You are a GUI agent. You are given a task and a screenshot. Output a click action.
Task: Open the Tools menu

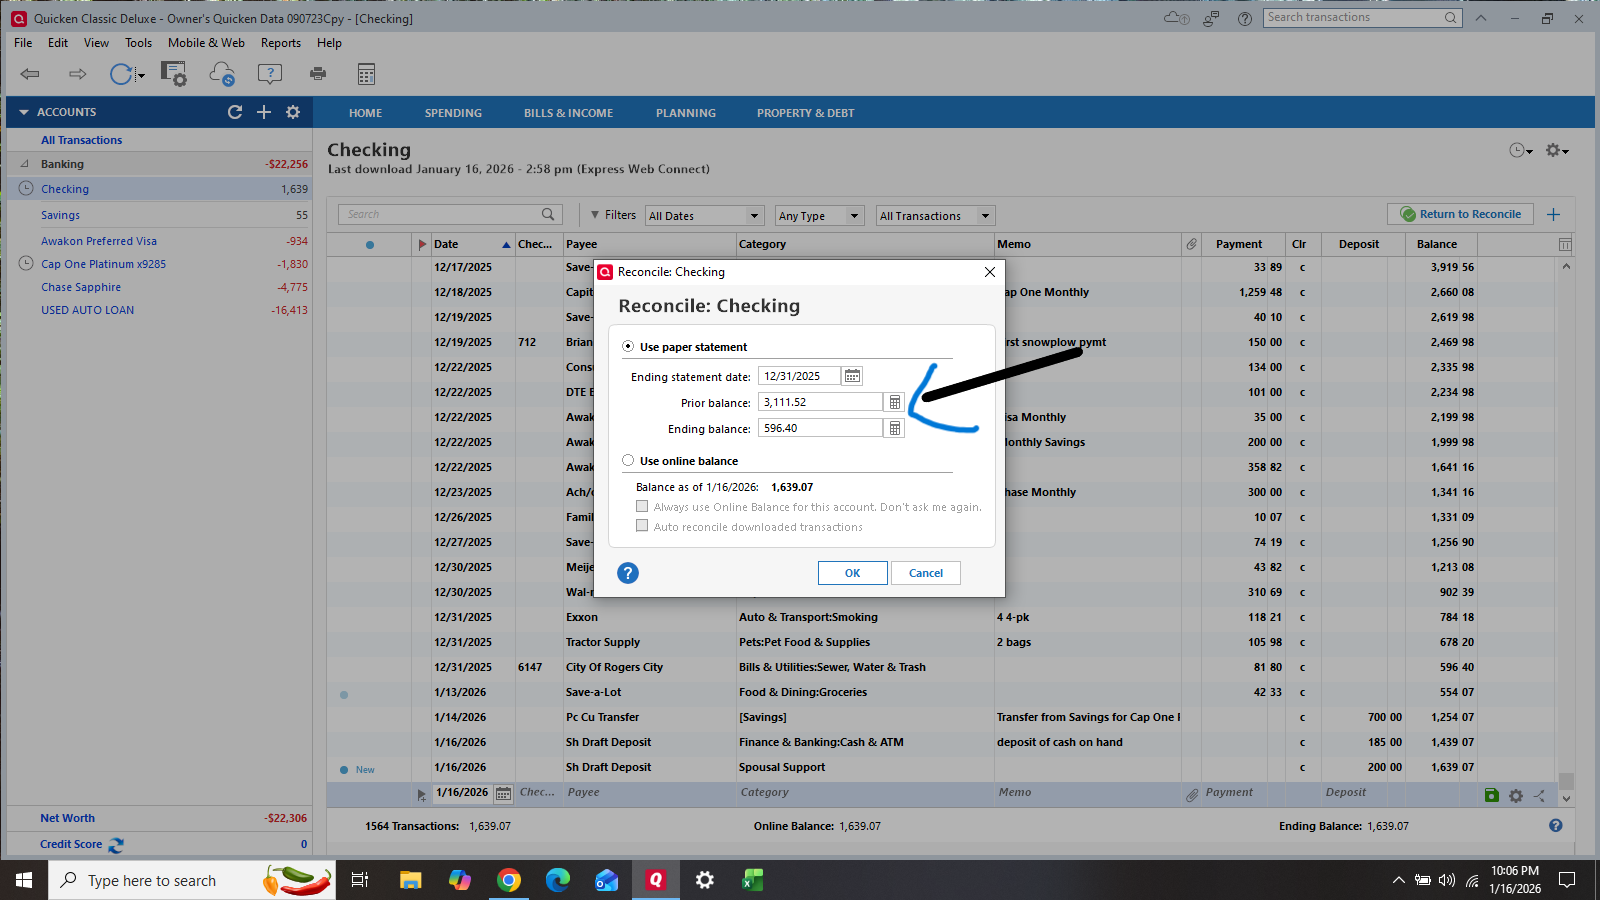pyautogui.click(x=139, y=43)
